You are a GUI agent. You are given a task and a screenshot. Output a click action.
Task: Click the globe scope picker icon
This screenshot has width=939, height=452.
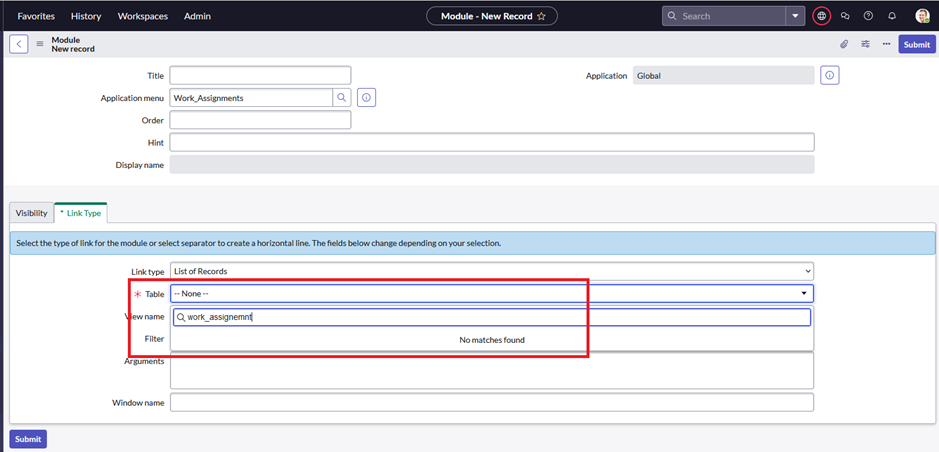pyautogui.click(x=821, y=16)
